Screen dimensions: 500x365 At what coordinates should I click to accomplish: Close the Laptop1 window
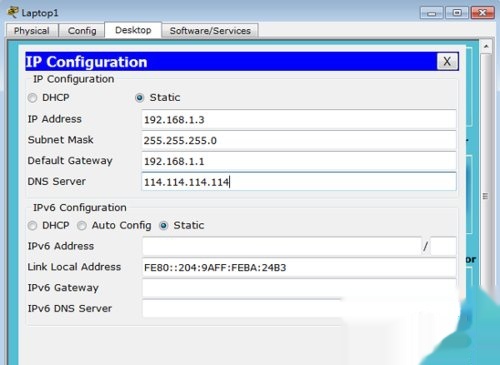tap(482, 13)
